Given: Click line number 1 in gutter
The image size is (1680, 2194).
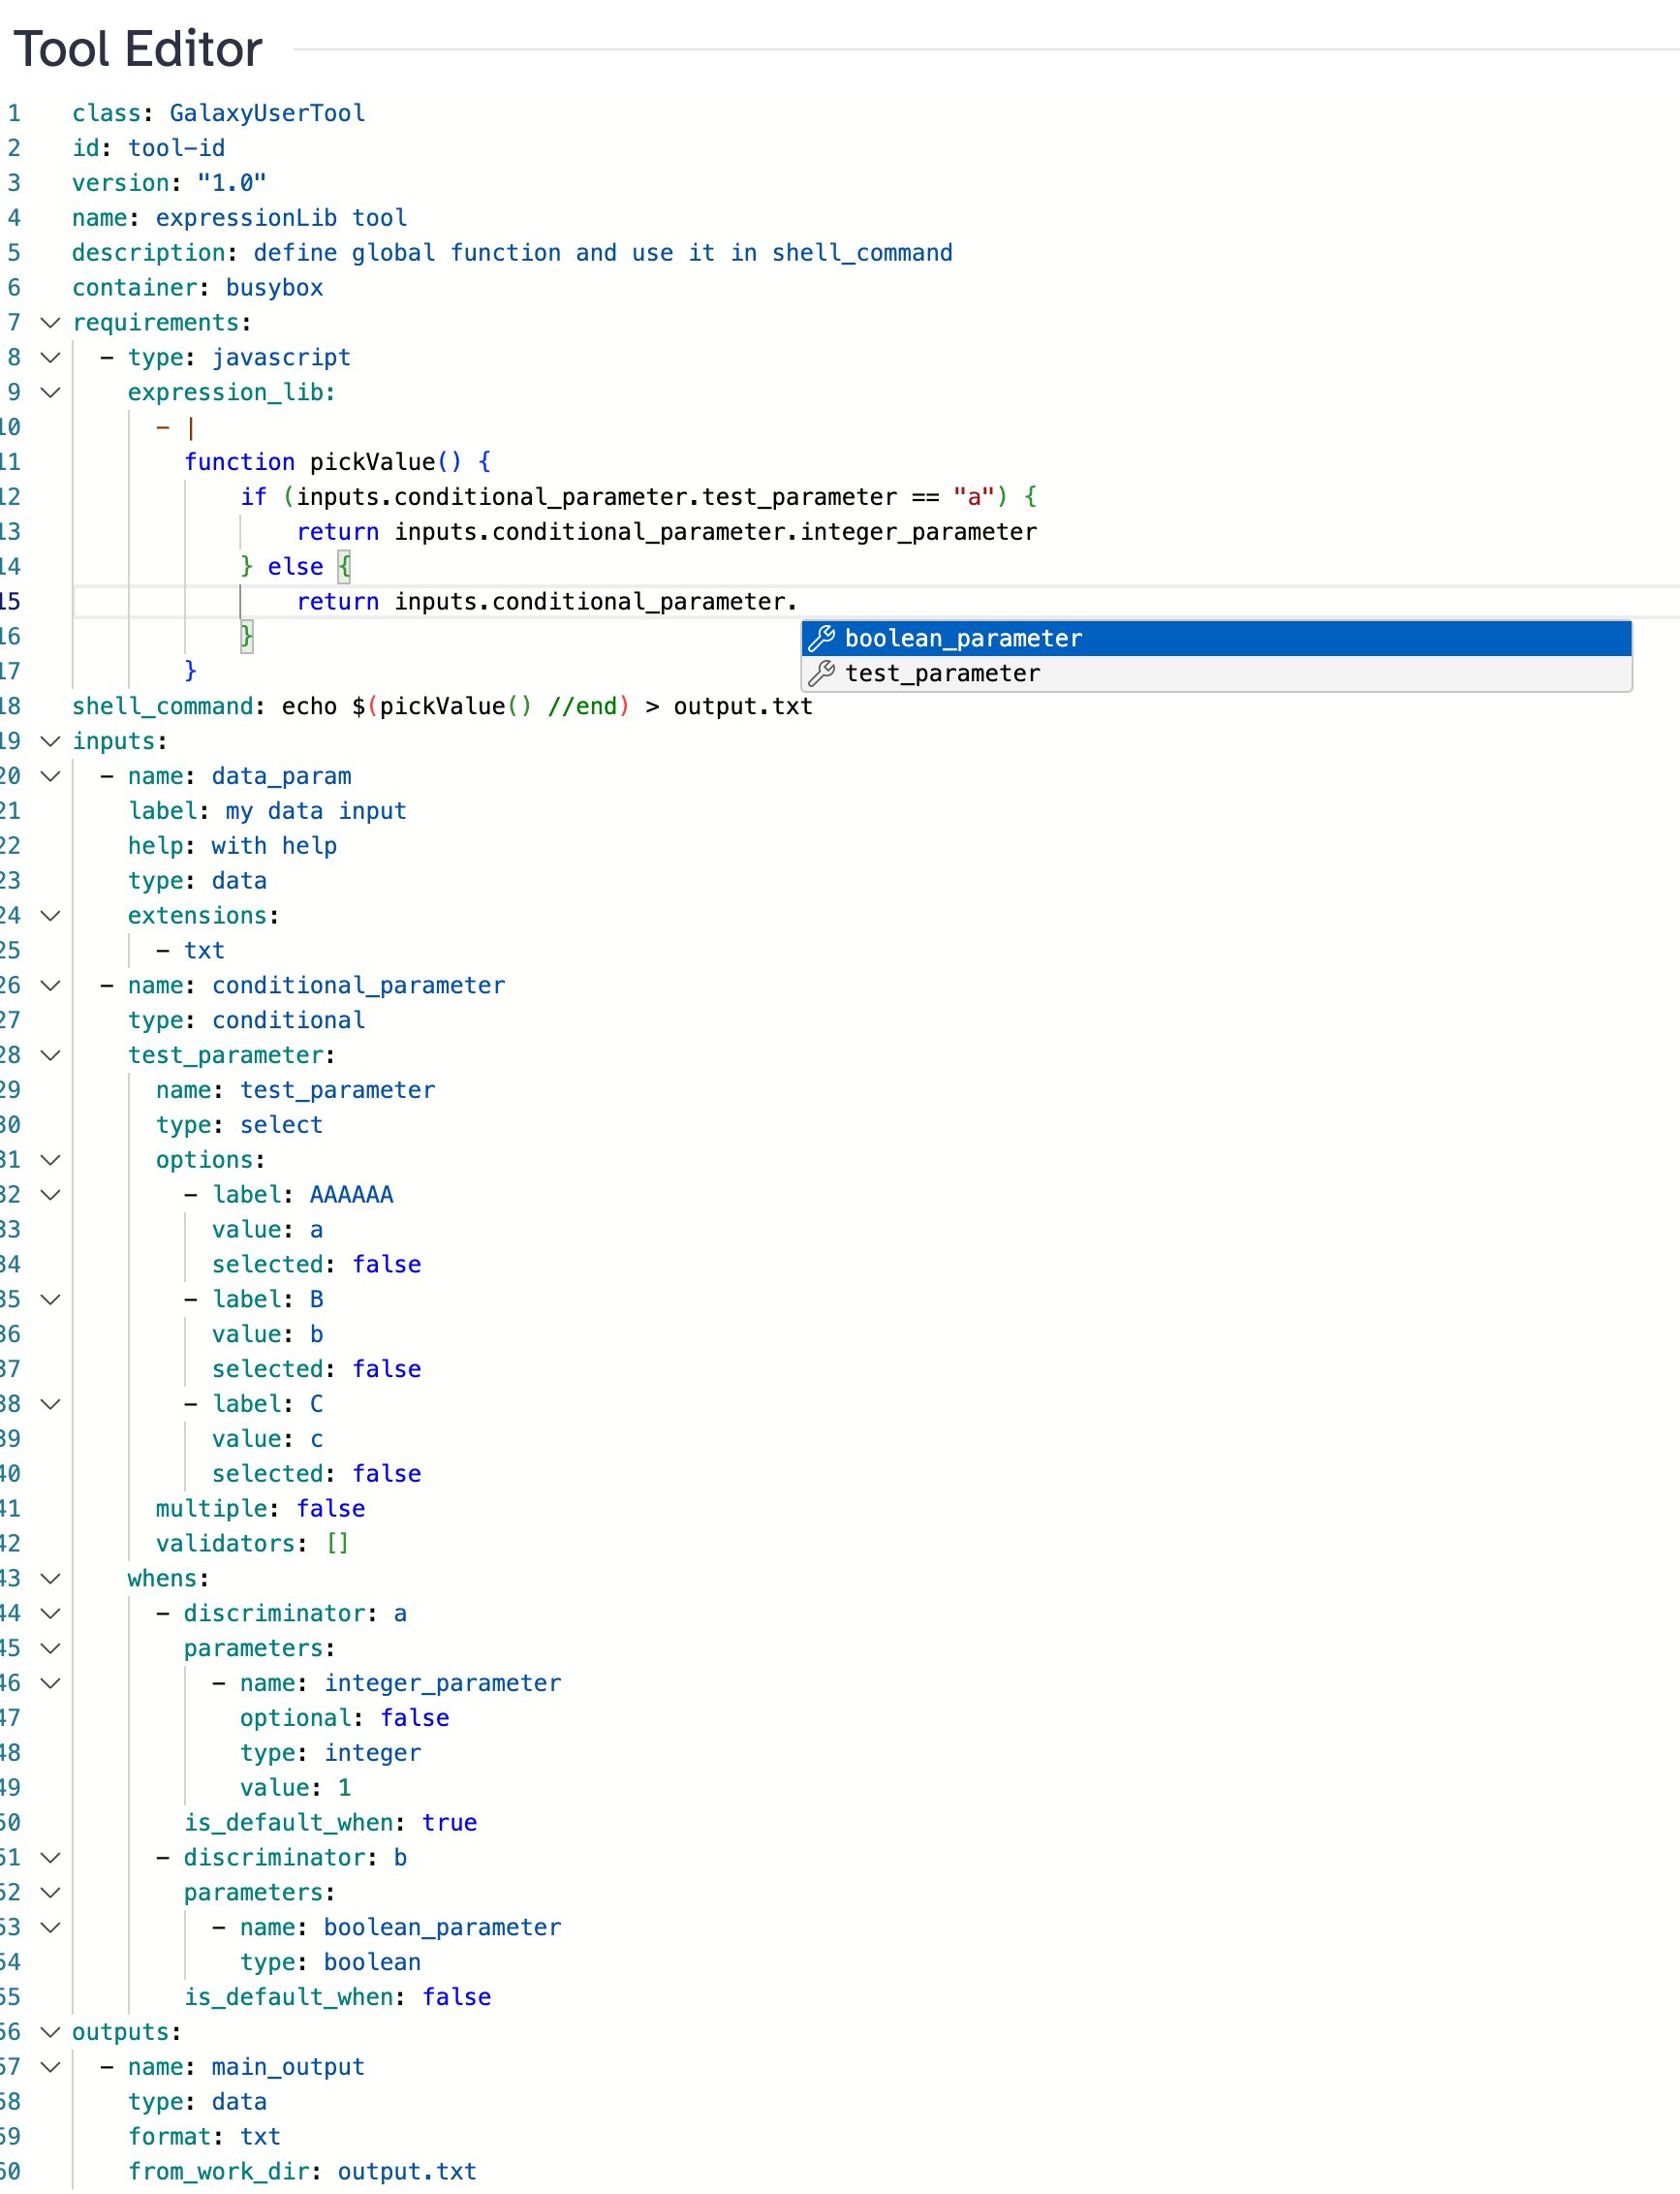Looking at the screenshot, I should (14, 113).
